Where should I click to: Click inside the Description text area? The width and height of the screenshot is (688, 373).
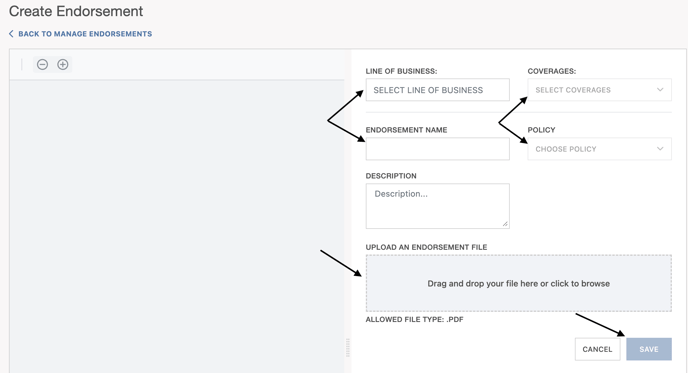pyautogui.click(x=437, y=206)
